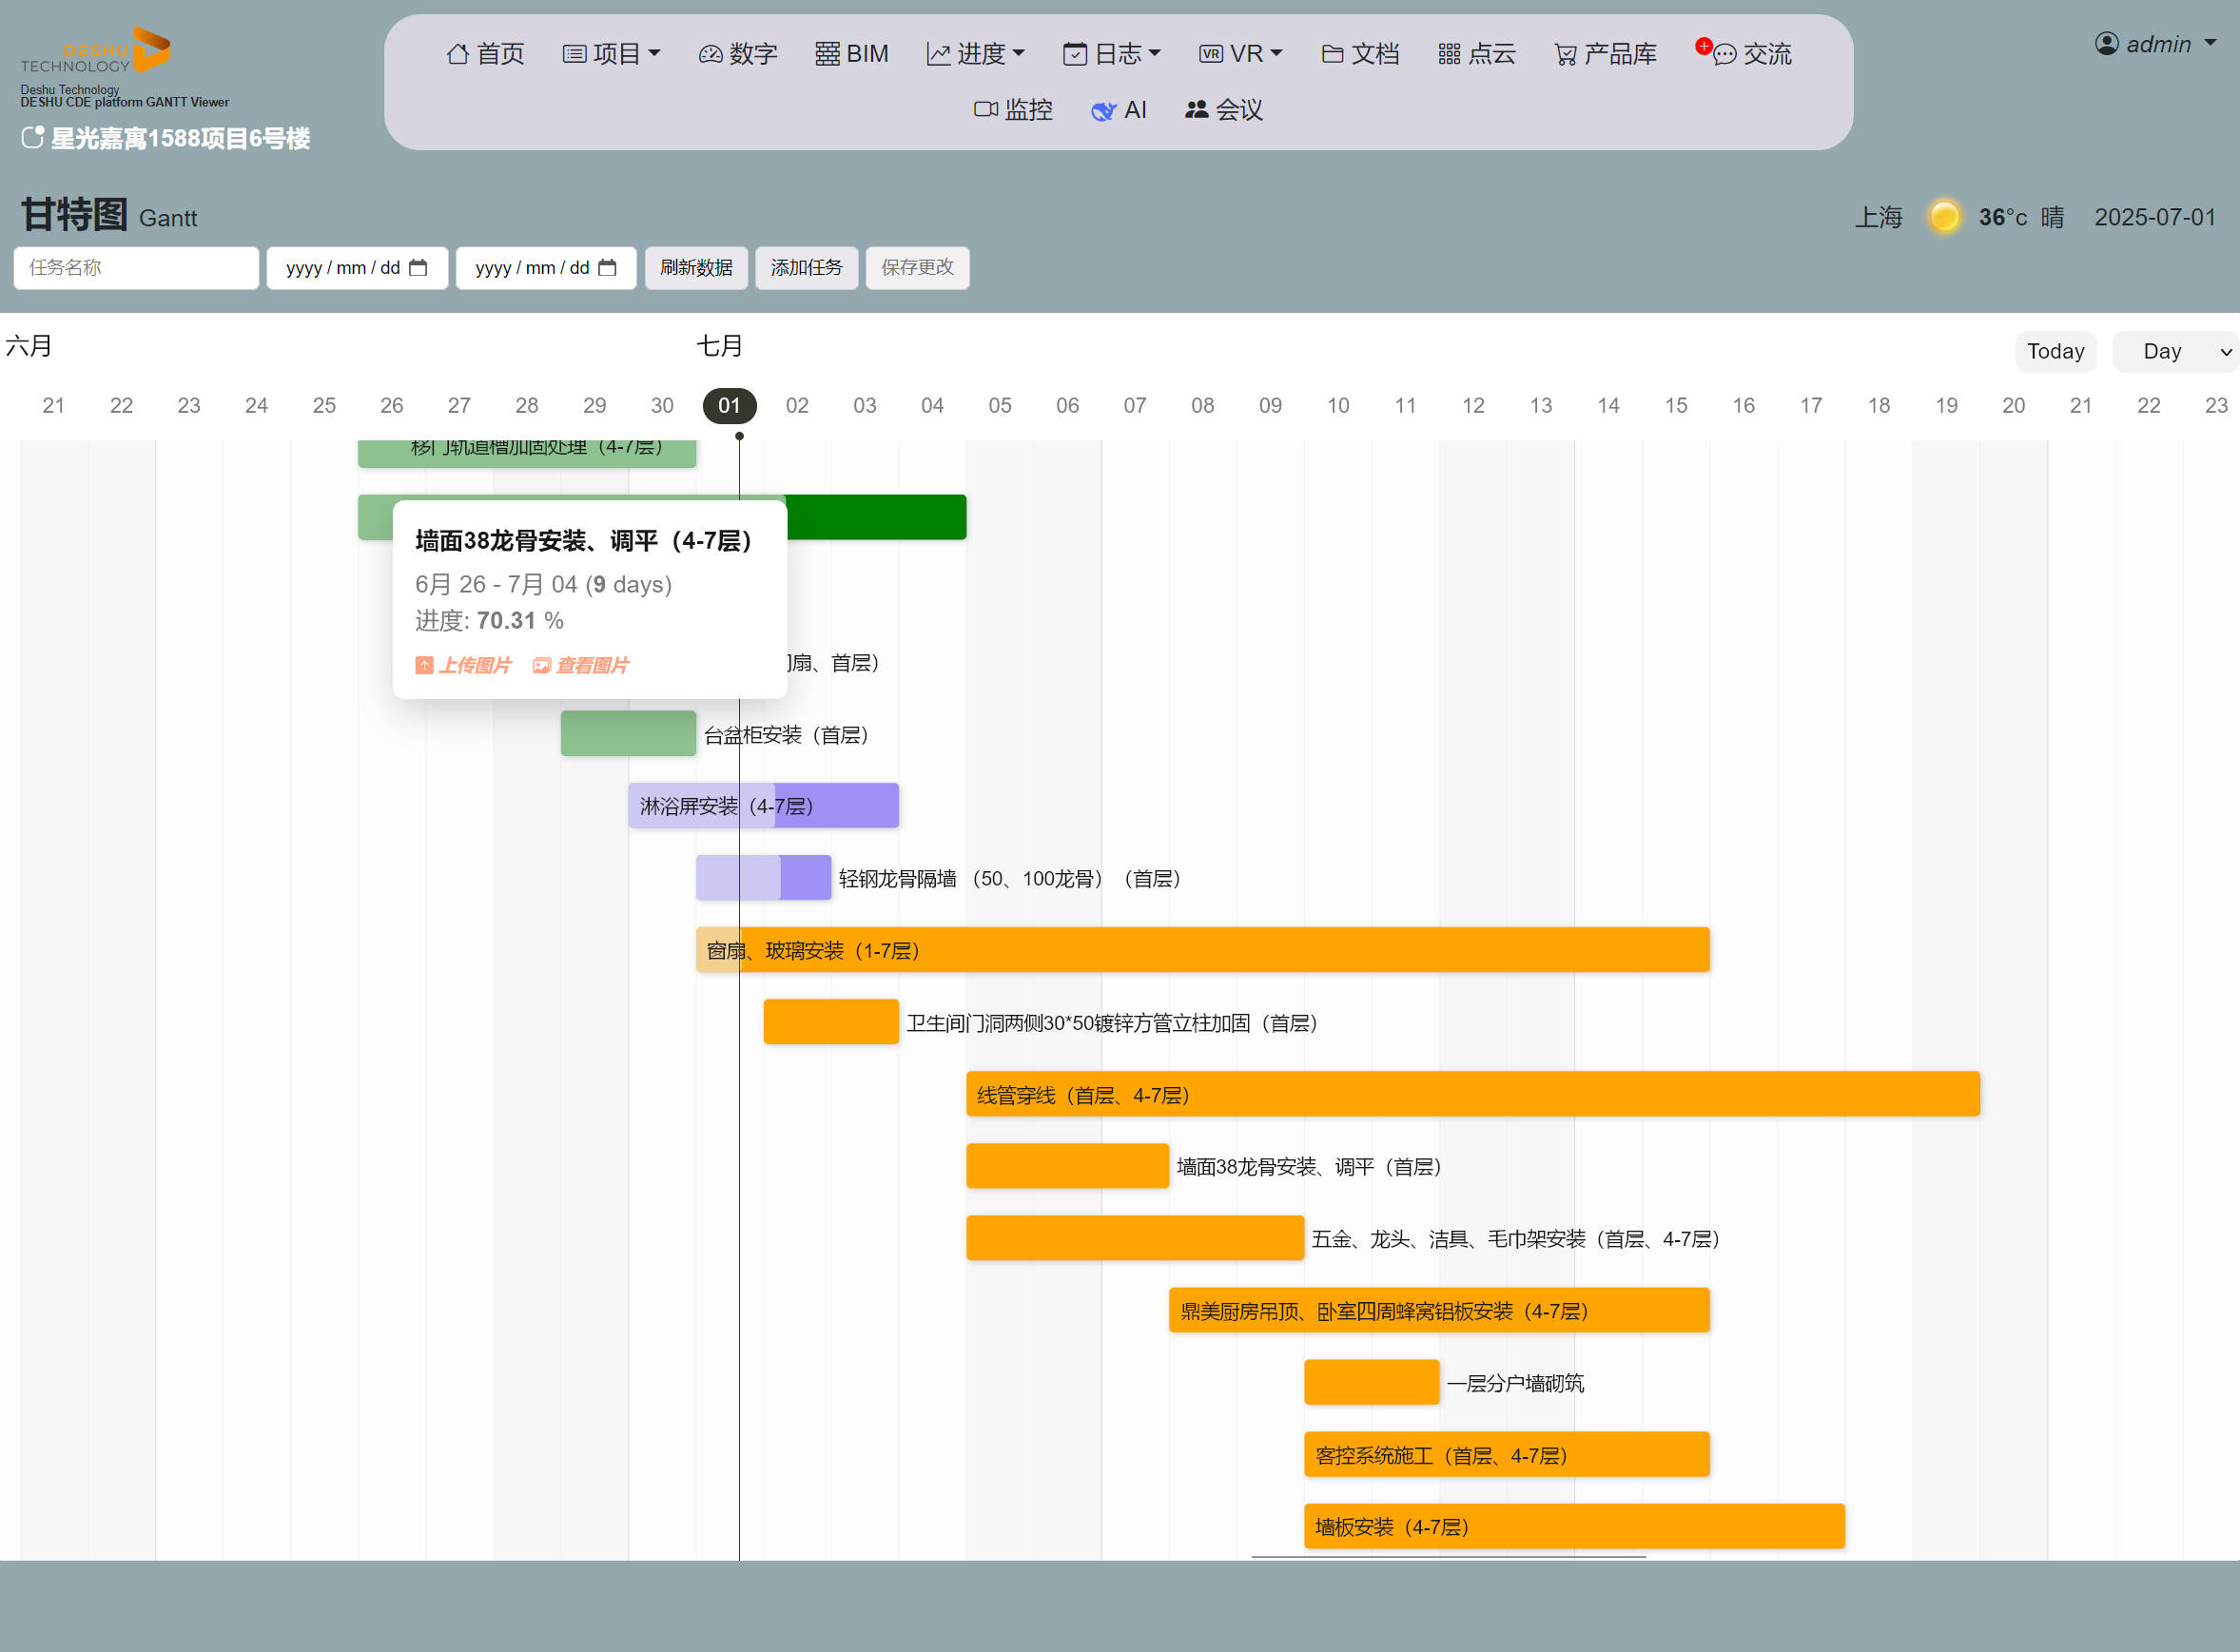This screenshot has width=2240, height=1652.
Task: Click 上传图片 upload icon in tooltip
Action: point(424,665)
